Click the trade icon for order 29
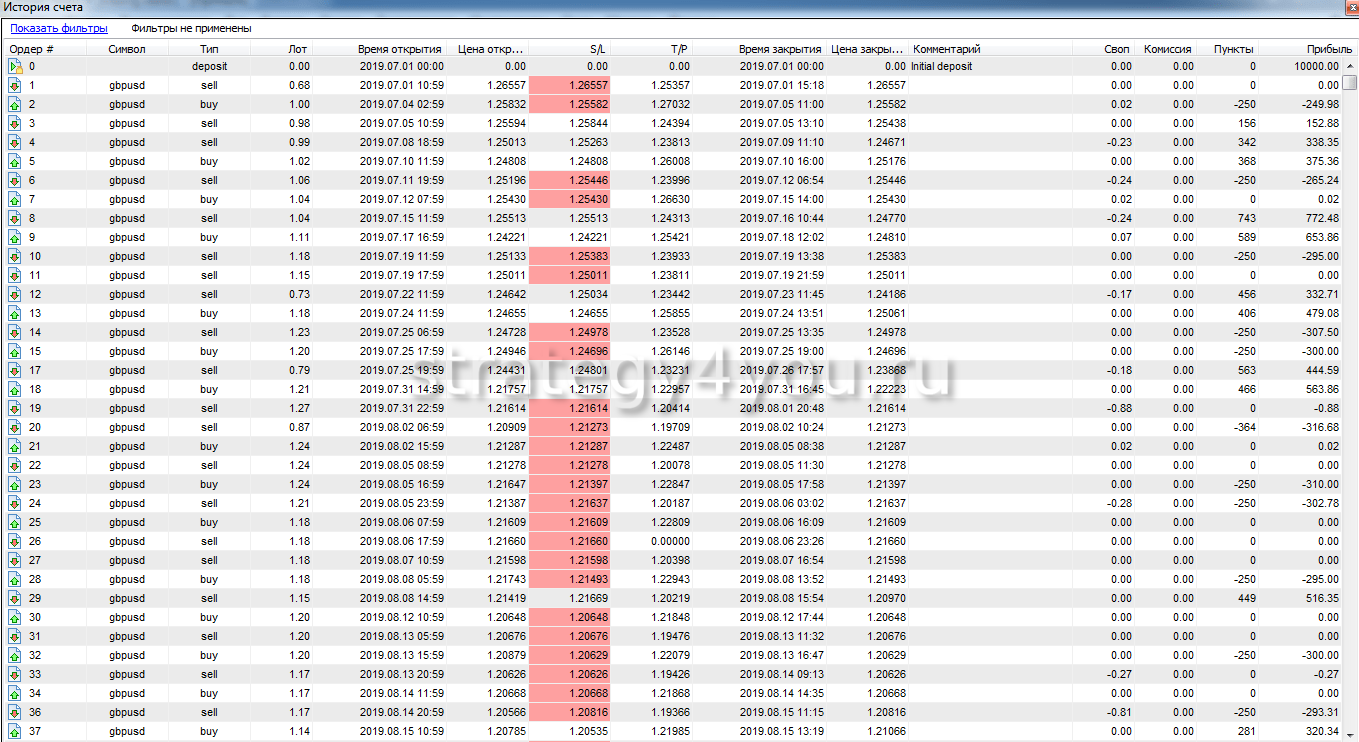 15,599
